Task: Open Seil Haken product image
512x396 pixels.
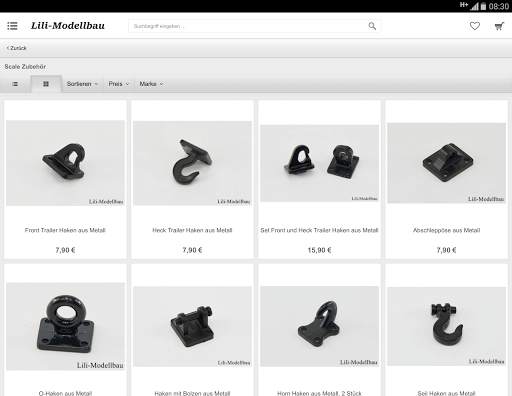Action: click(x=446, y=326)
